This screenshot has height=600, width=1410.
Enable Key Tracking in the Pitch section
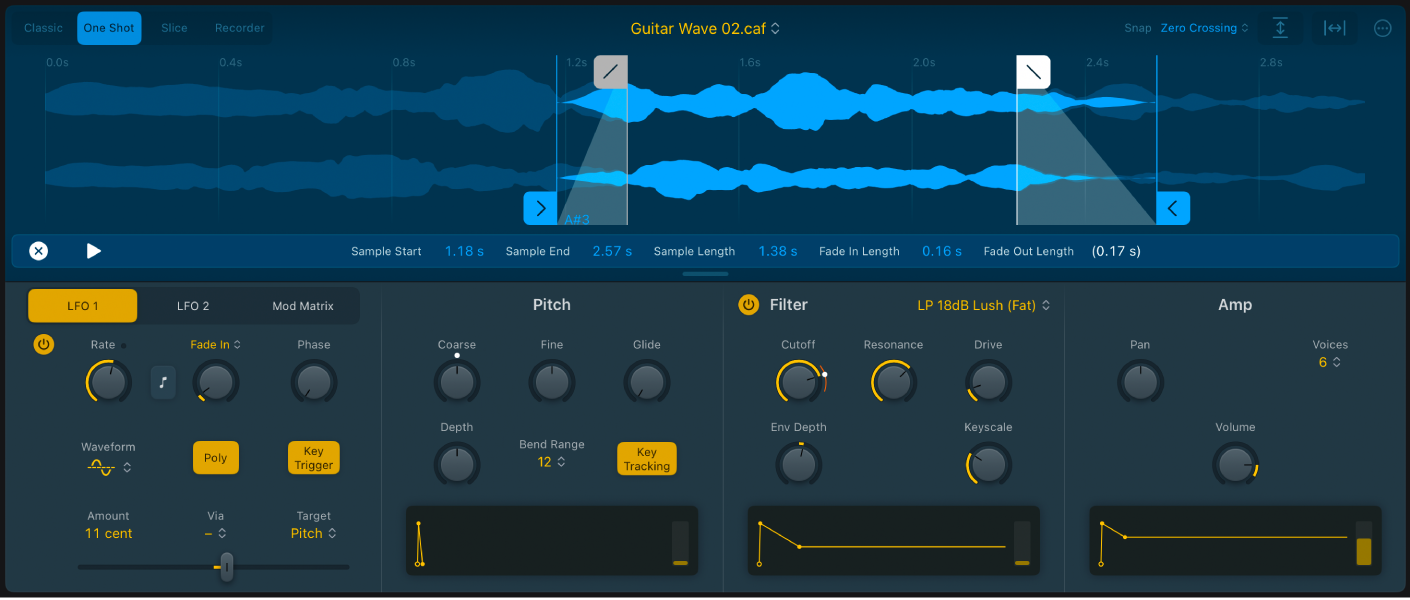tap(647, 458)
